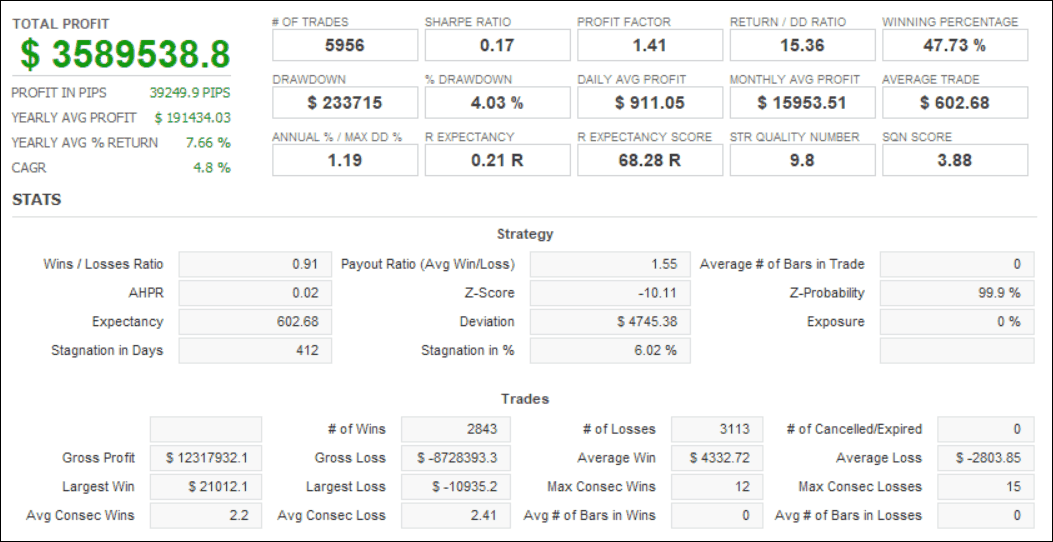Click the Yearly Avg Profit amount
The height and width of the screenshot is (542, 1053).
click(x=193, y=117)
